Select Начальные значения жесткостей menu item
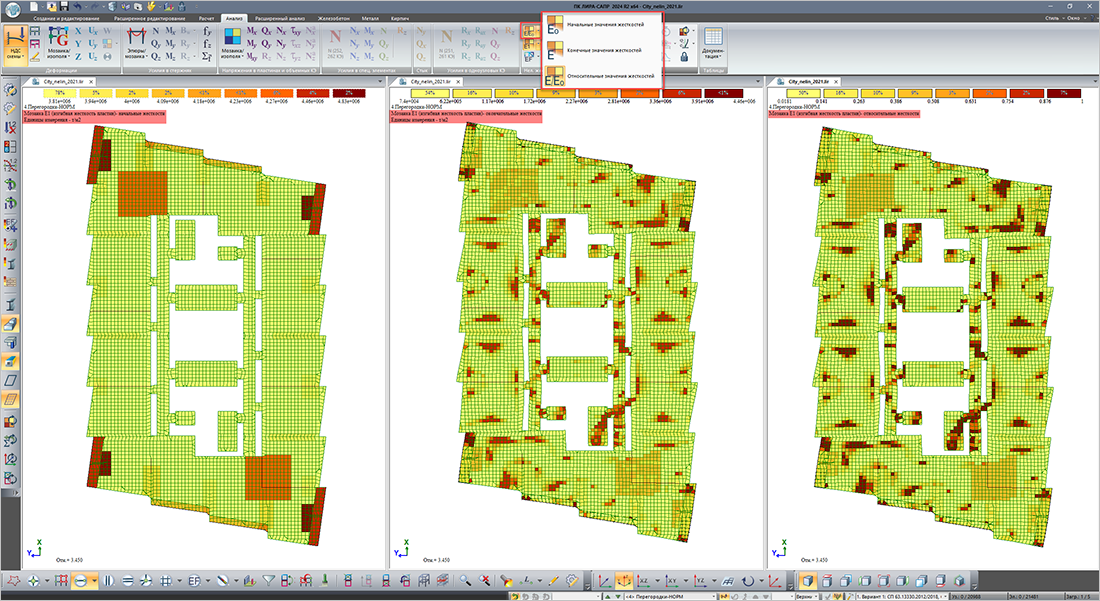This screenshot has height=601, width=1100. click(x=603, y=25)
